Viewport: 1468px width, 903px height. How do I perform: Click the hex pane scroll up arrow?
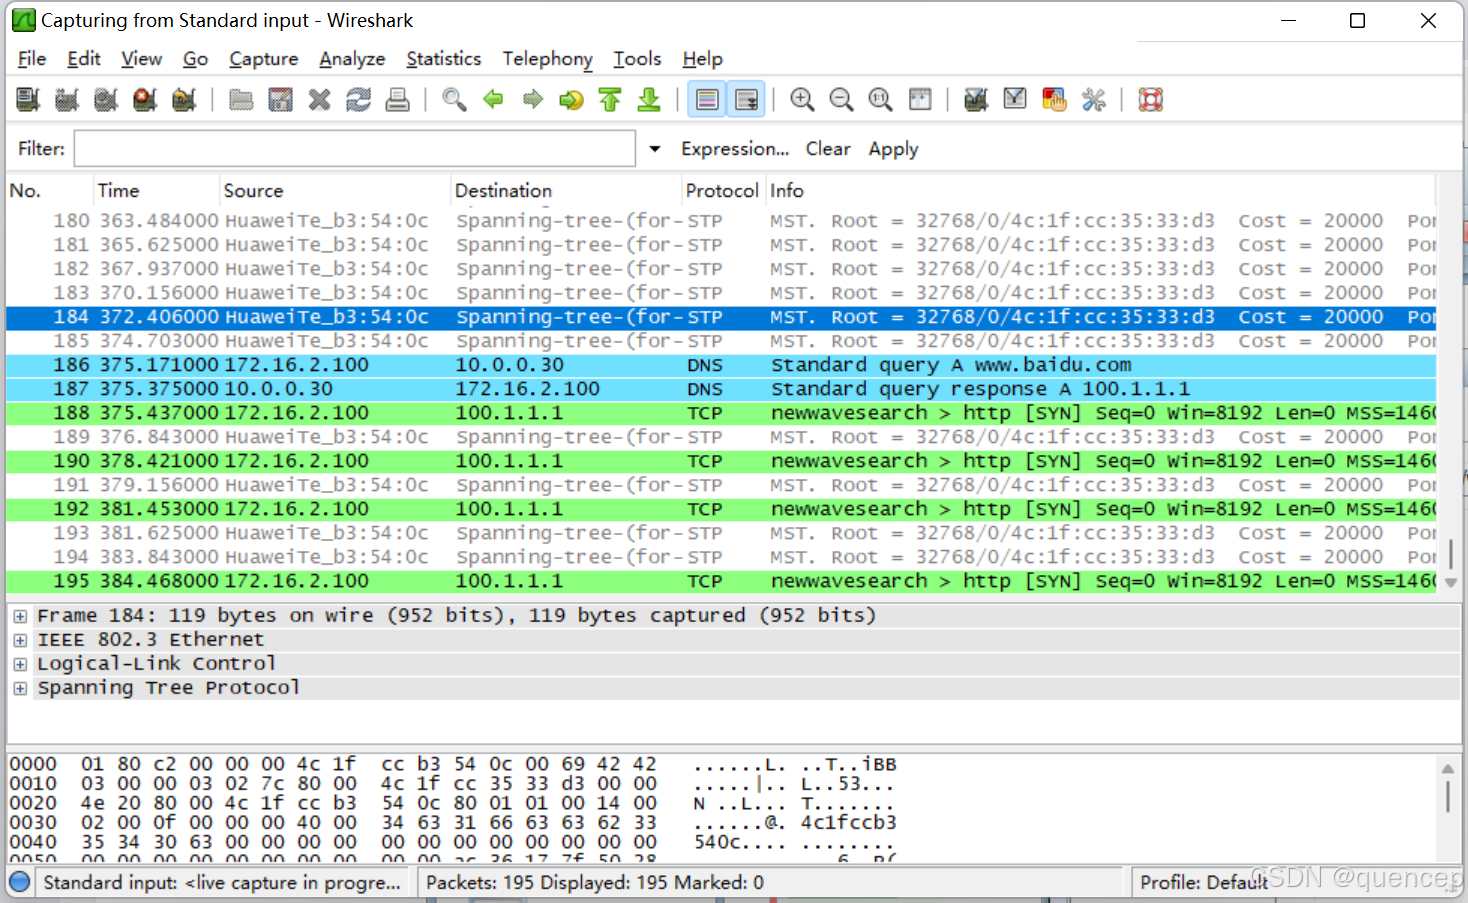tap(1447, 769)
